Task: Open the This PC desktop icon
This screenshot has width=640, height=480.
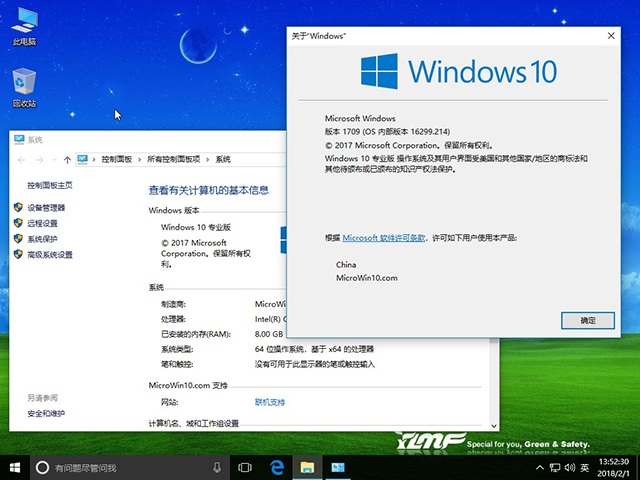Action: coord(24,27)
